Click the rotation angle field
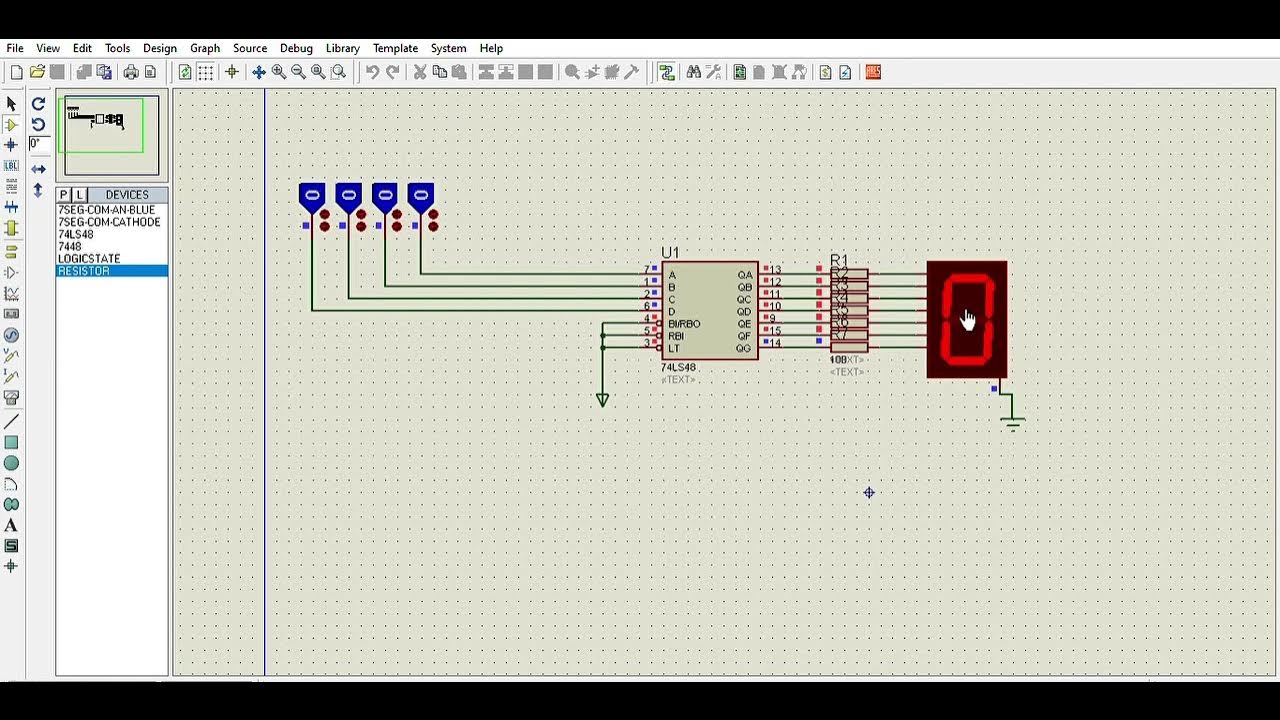Image resolution: width=1280 pixels, height=720 pixels. (37, 144)
